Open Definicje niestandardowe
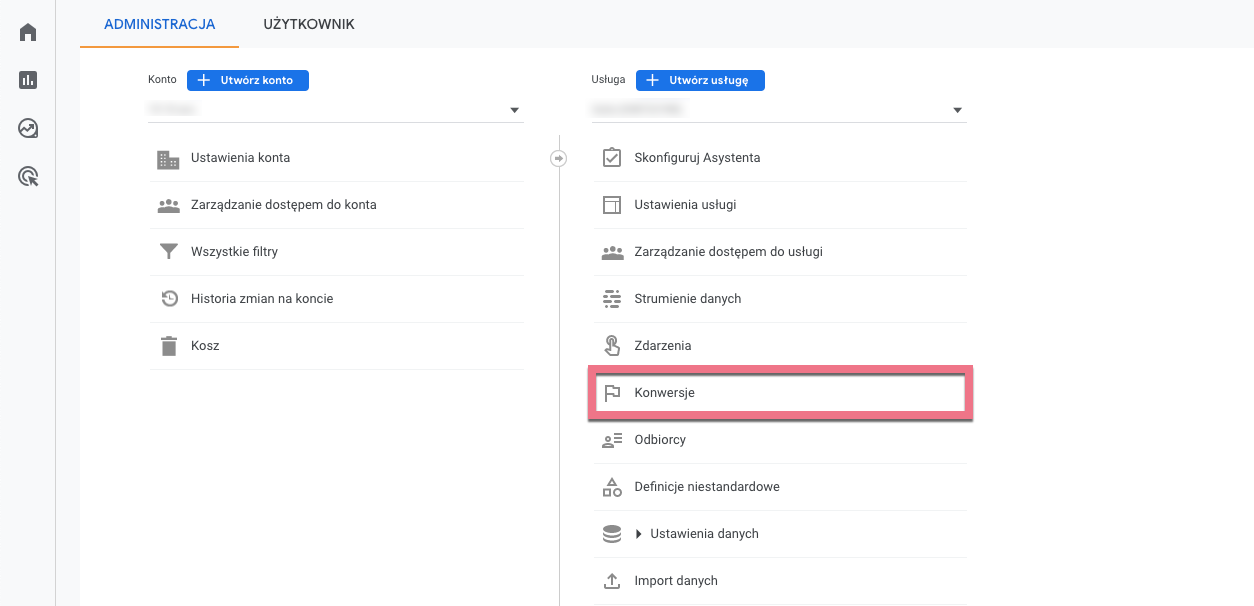The height and width of the screenshot is (606, 1254). tap(706, 487)
